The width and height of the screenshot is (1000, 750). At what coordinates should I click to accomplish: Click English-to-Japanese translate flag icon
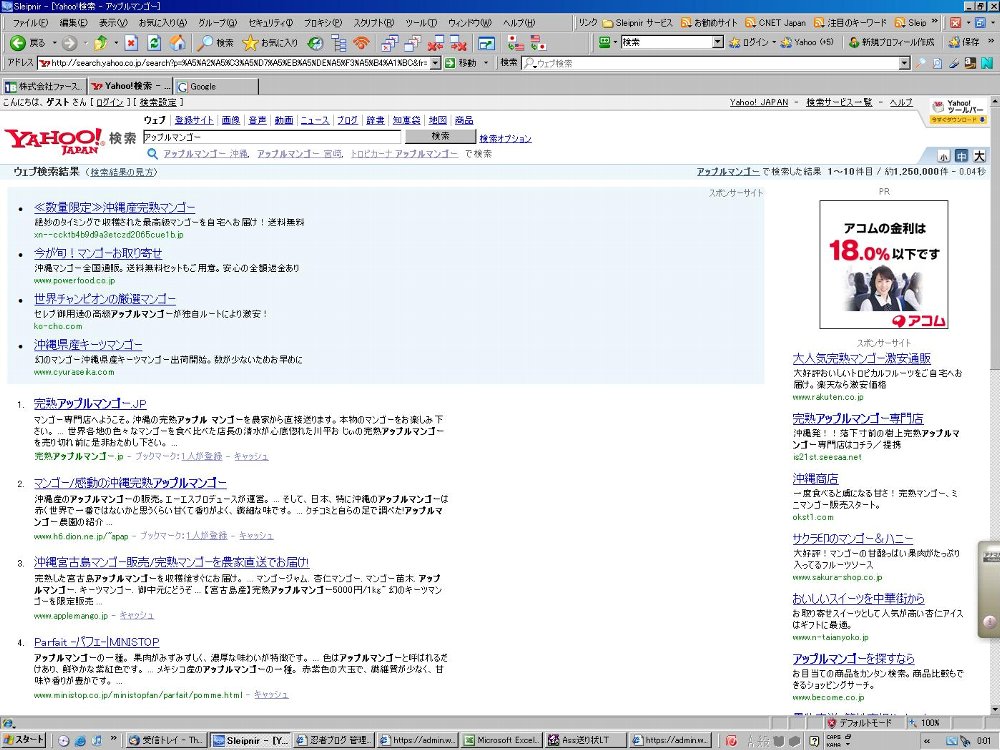(x=538, y=43)
